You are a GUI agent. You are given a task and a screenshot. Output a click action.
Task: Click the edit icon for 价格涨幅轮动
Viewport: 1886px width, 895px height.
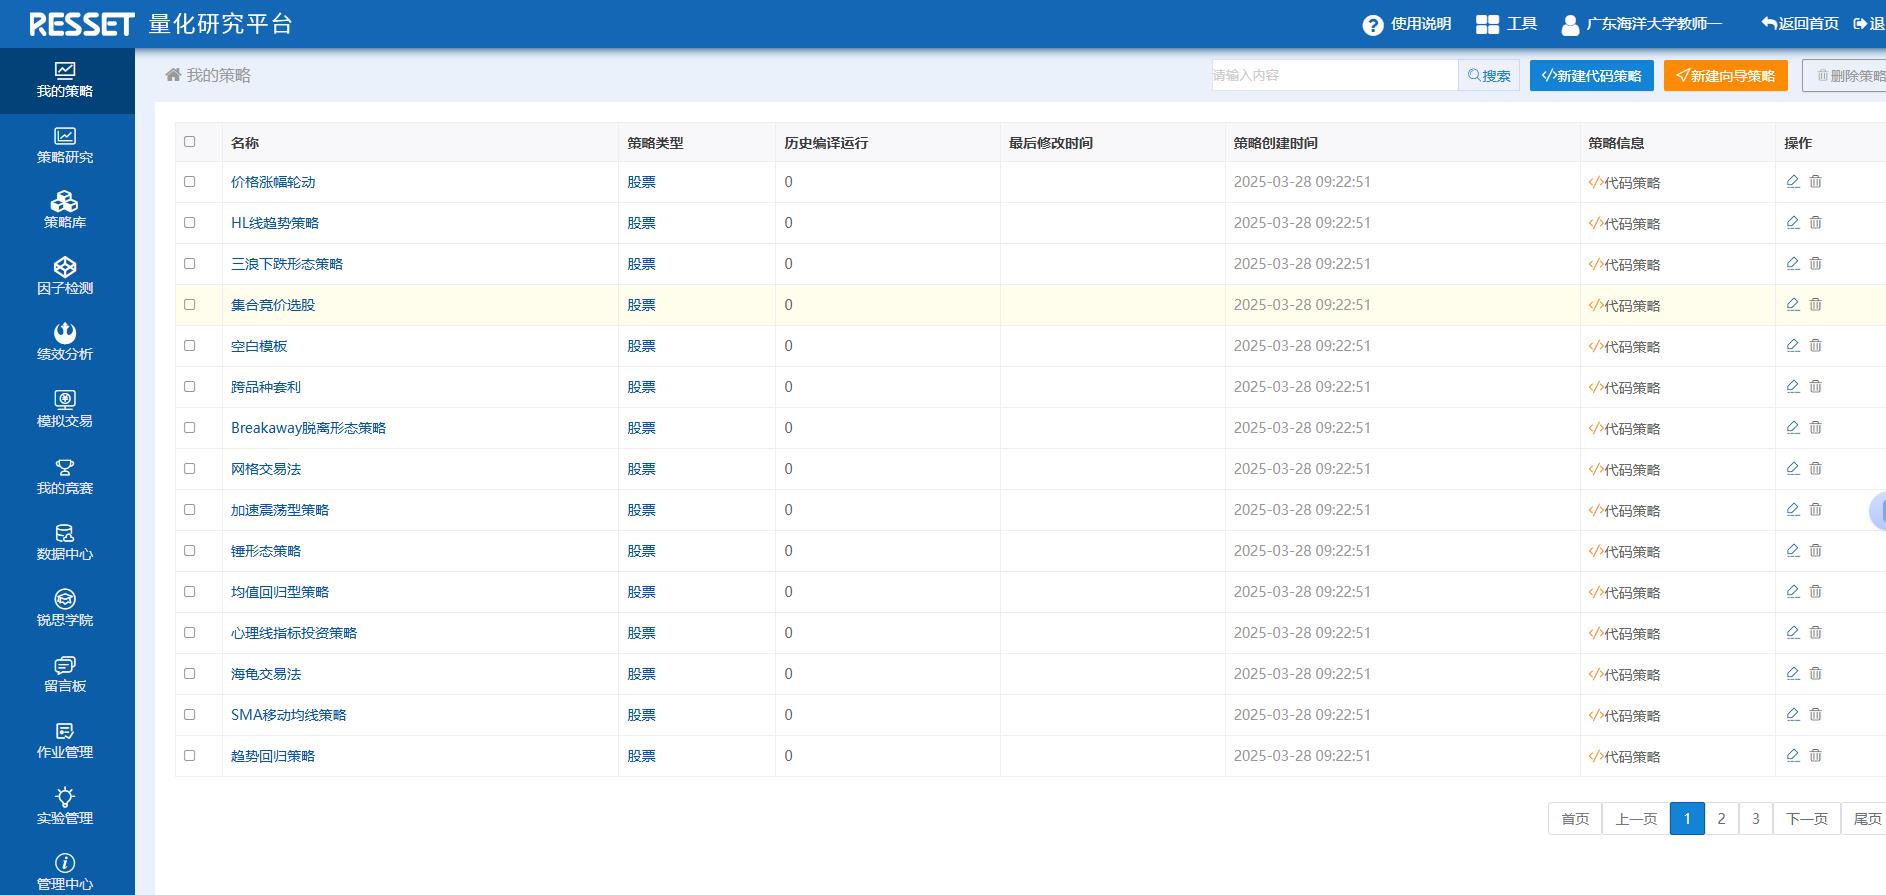click(x=1793, y=181)
